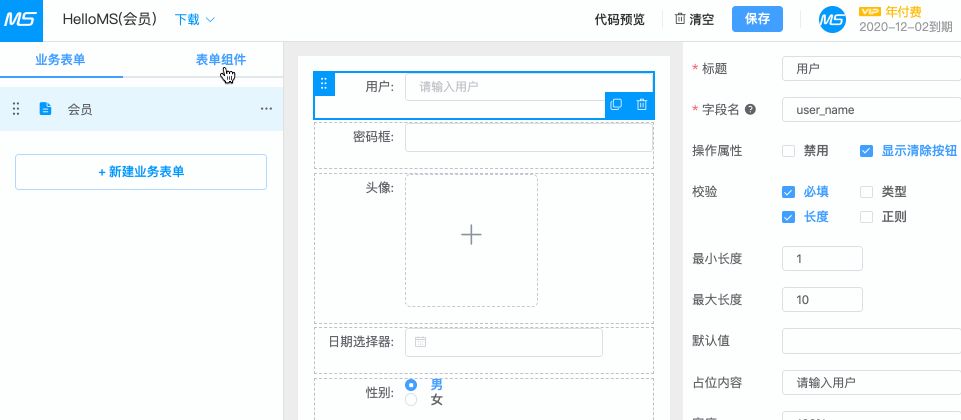This screenshot has height=420, width=961.
Task: Duplicate the selected 用户 field
Action: 617,104
